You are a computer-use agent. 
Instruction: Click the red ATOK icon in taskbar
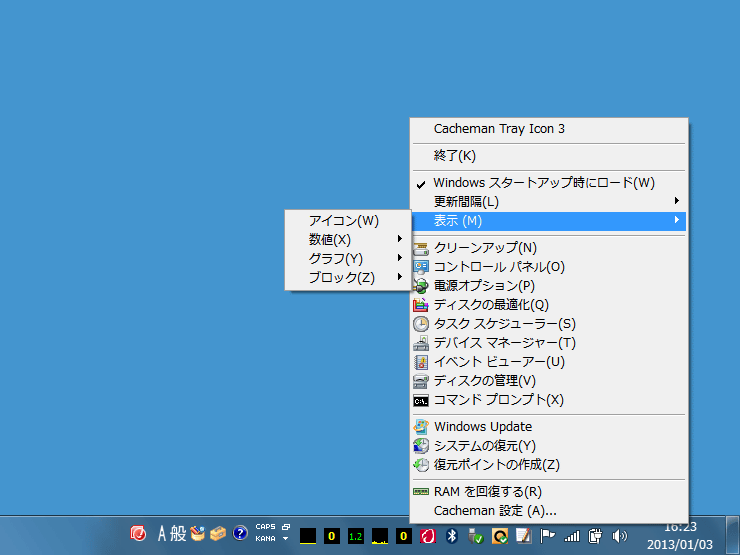(x=138, y=534)
